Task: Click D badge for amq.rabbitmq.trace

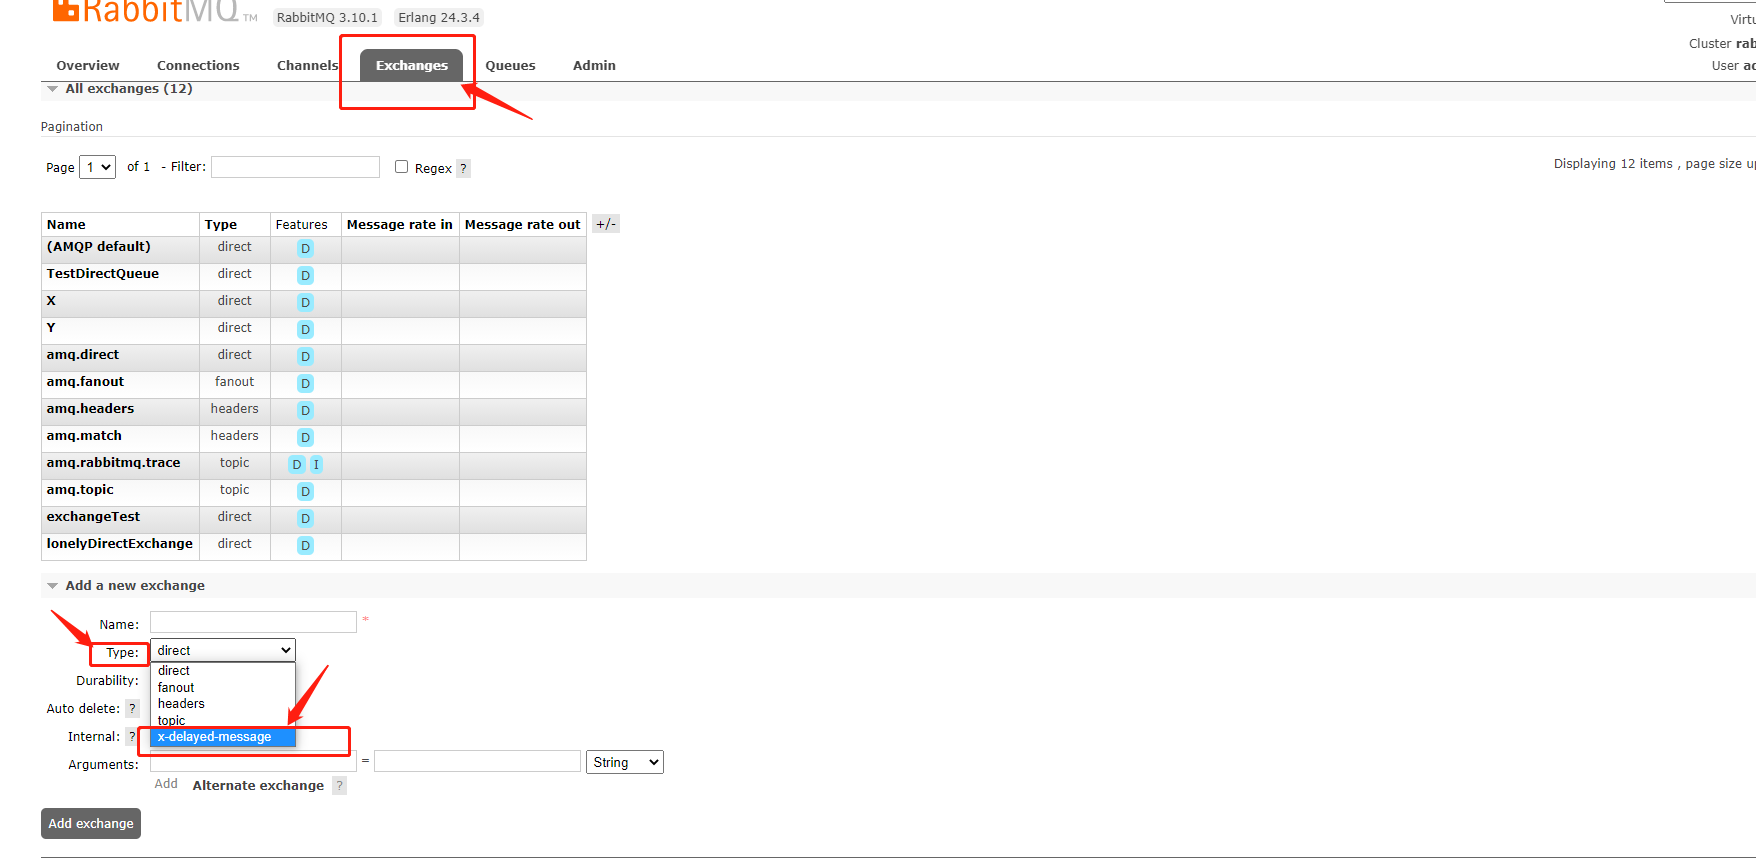Action: point(296,464)
